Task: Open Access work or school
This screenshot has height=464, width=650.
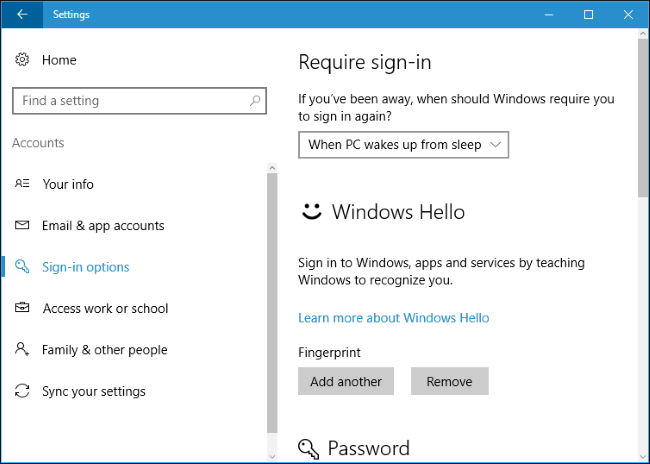Action: (x=105, y=309)
